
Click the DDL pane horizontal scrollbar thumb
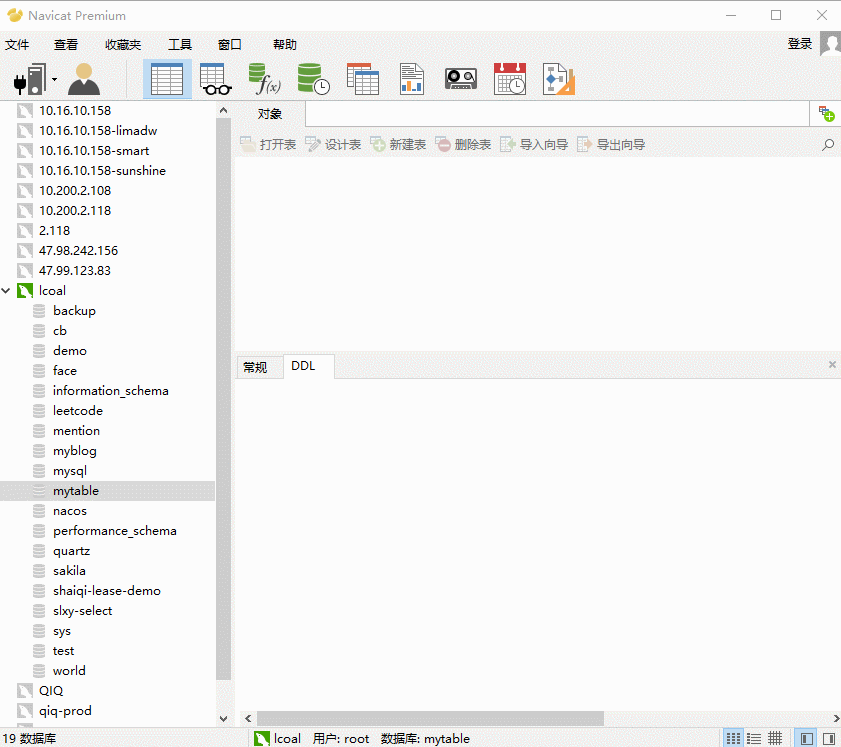coord(430,718)
